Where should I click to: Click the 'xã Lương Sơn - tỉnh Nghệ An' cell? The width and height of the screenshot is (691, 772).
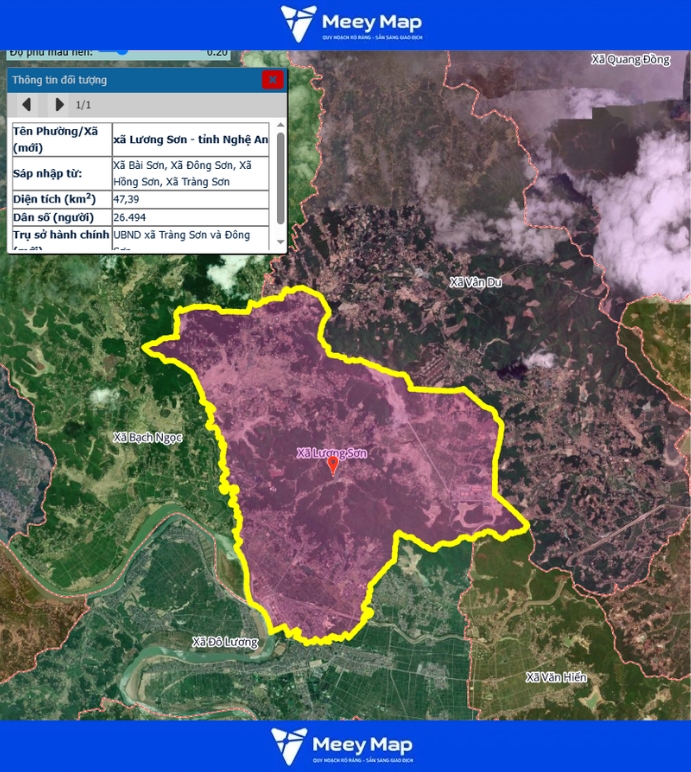pyautogui.click(x=190, y=140)
